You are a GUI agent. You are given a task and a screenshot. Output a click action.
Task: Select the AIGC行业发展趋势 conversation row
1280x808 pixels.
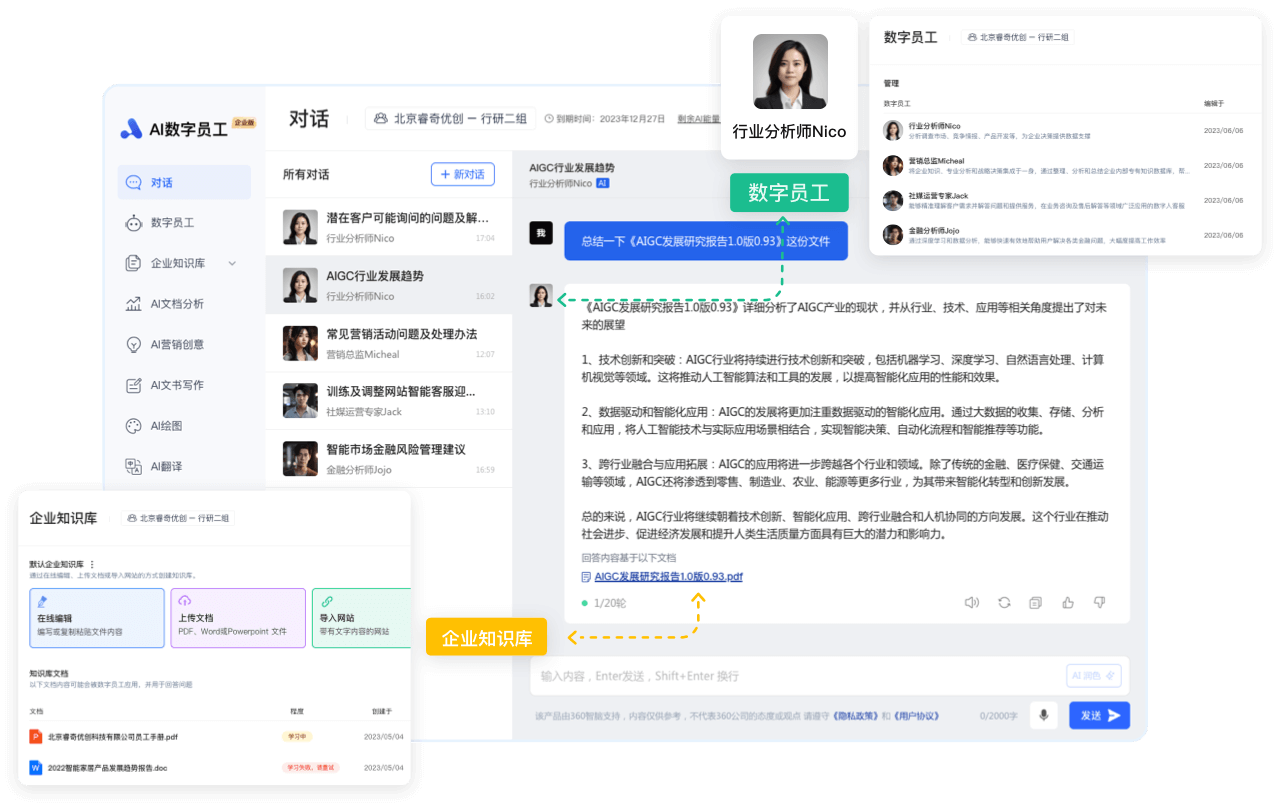pos(388,285)
